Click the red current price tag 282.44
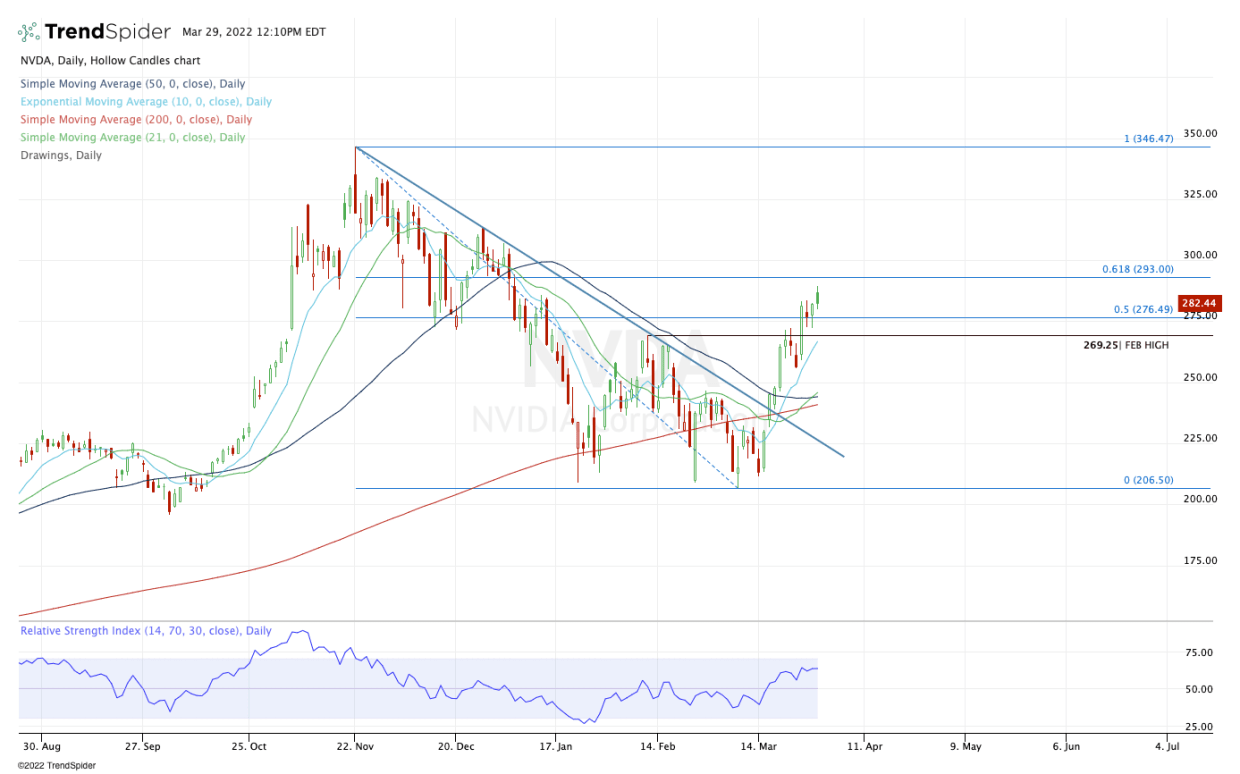Viewport: 1240px width, 774px height. point(1198,303)
